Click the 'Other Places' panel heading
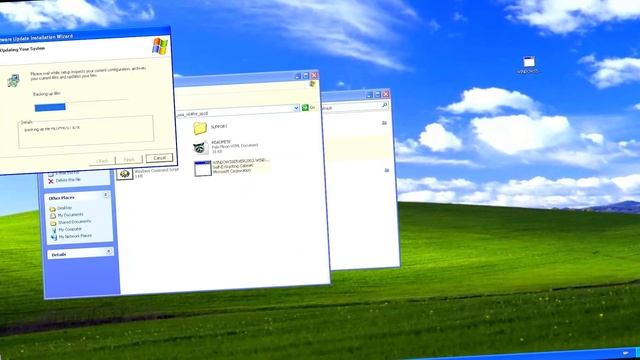This screenshot has height=360, width=640. tap(61, 198)
